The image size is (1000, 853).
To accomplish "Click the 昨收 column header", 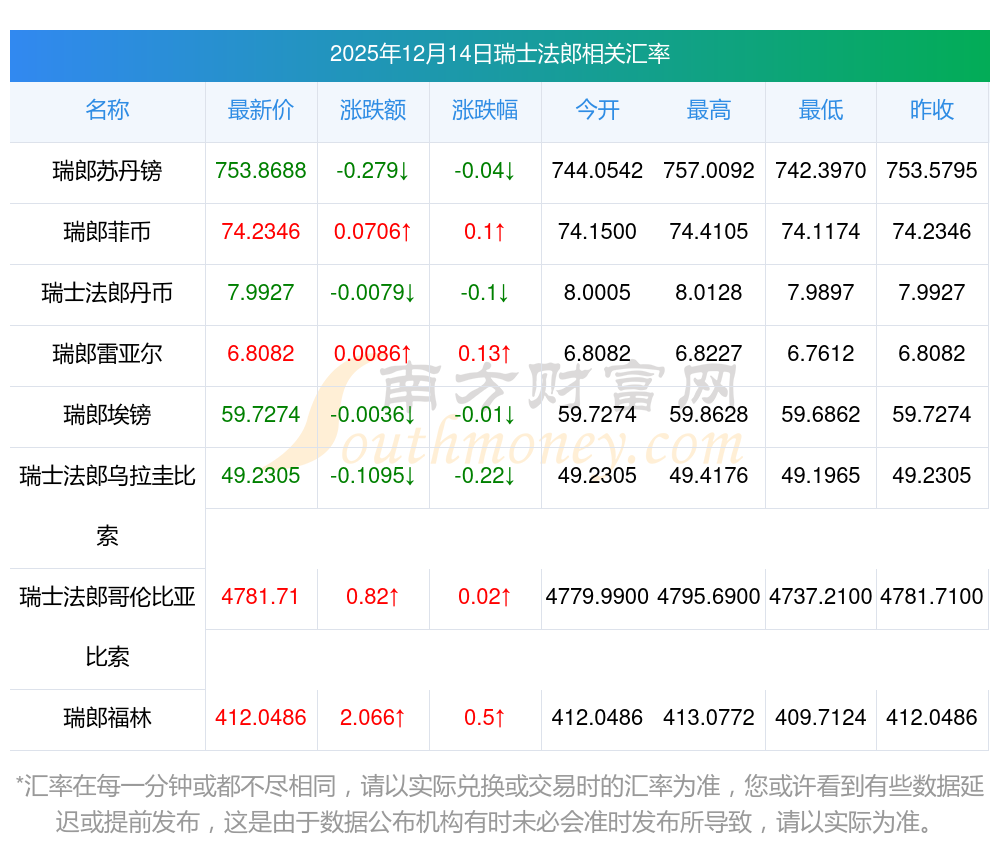I will [x=932, y=111].
